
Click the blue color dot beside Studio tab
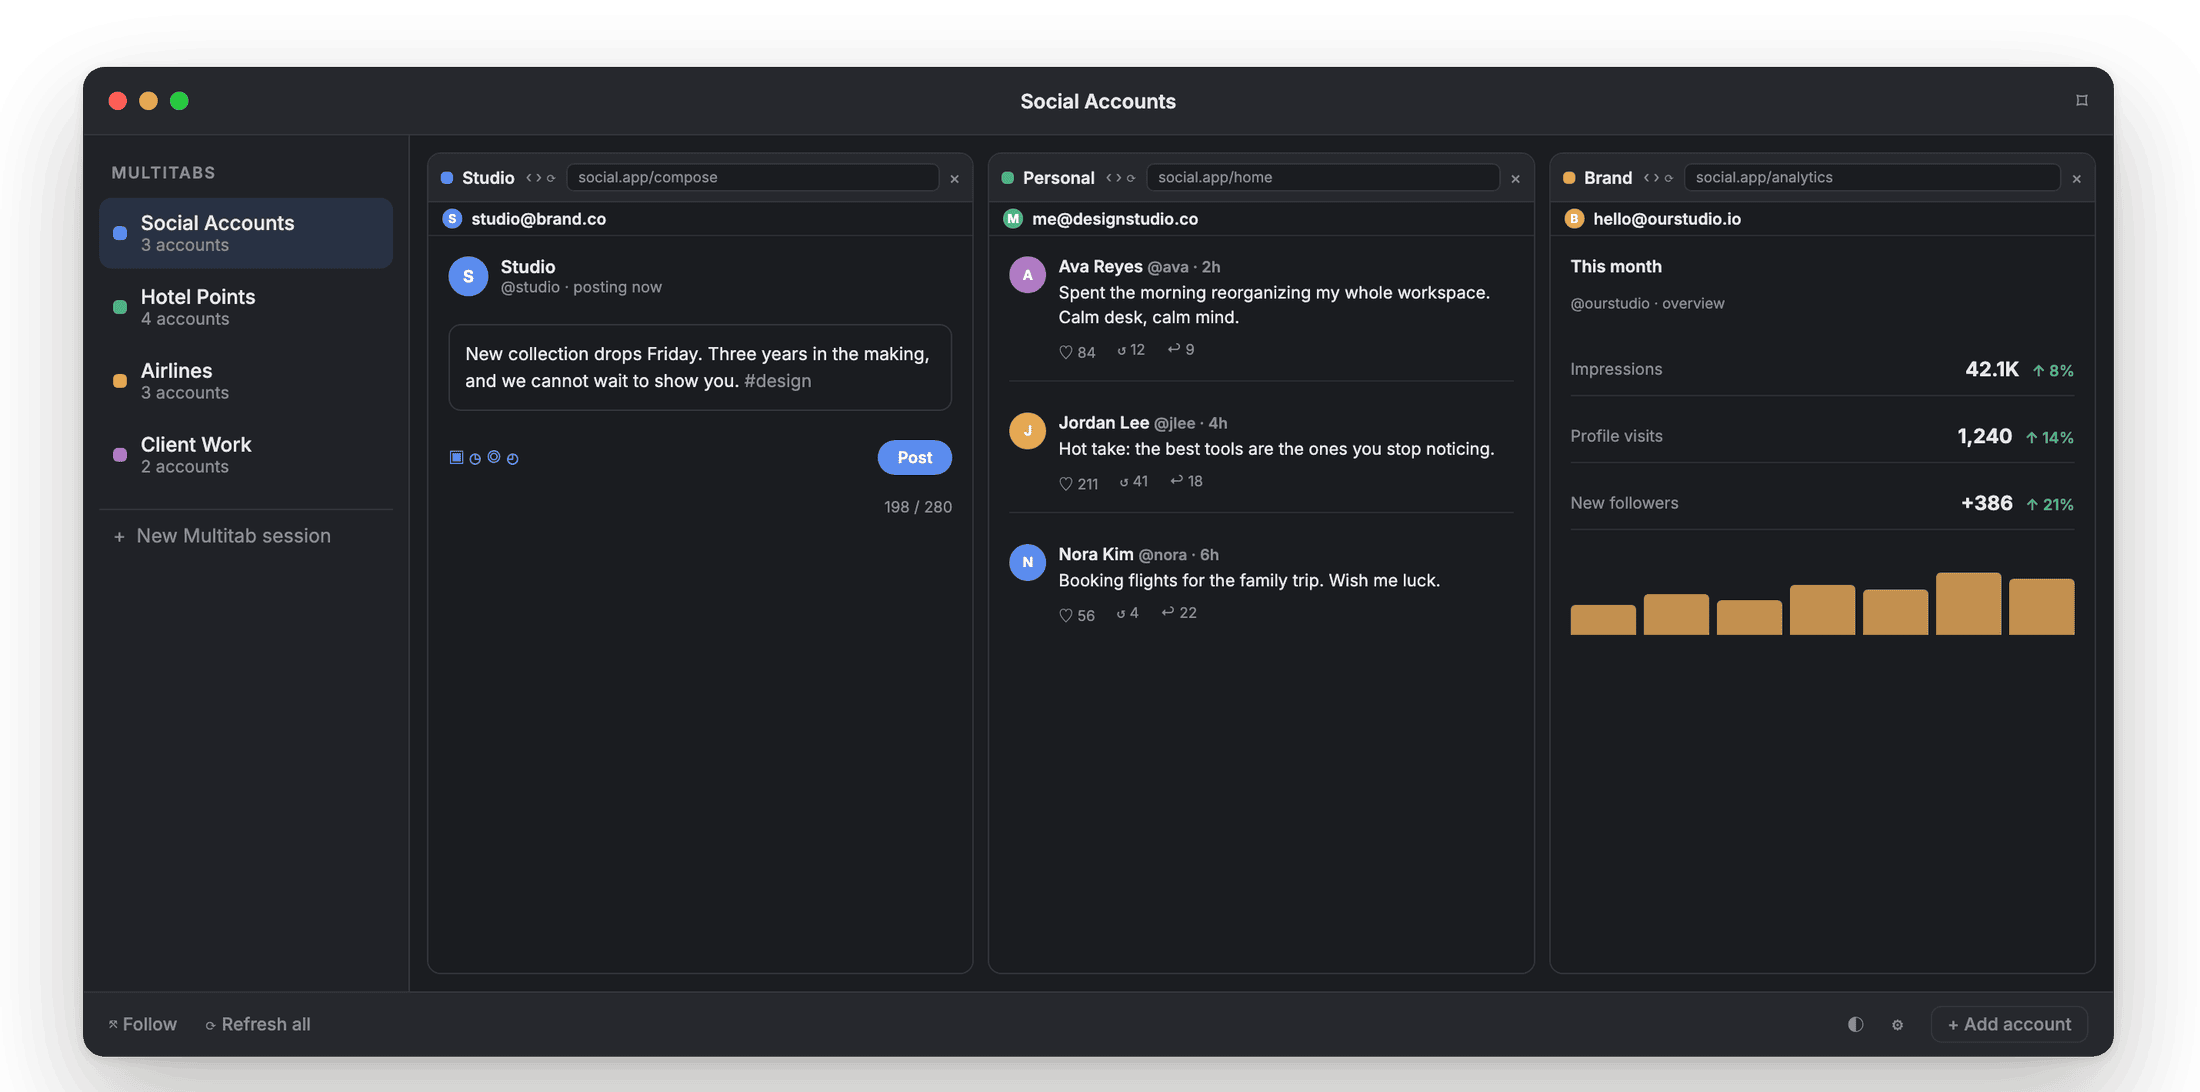447,178
